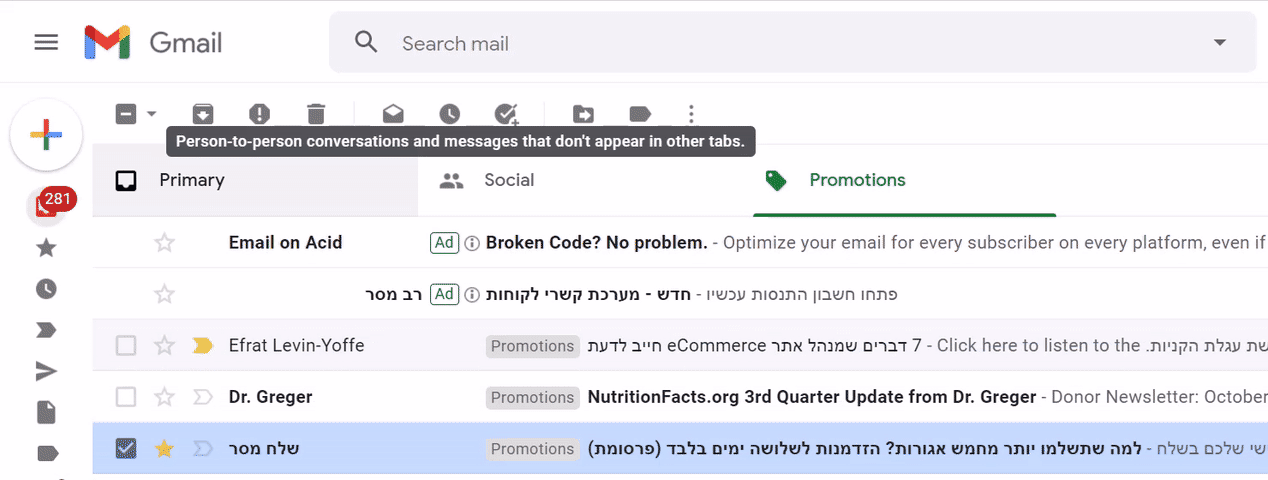The width and height of the screenshot is (1268, 480).
Task: Open the Email on Acid ad message
Action: (x=680, y=242)
